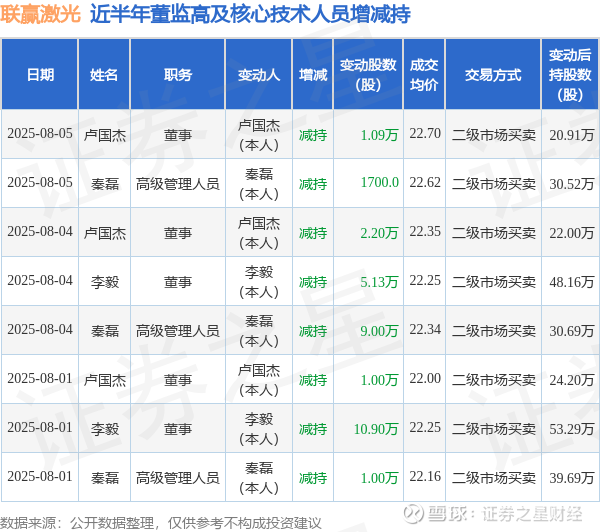This screenshot has width=600, height=532.
Task: Click post-change holdings 20.91万
Action: click(x=572, y=134)
